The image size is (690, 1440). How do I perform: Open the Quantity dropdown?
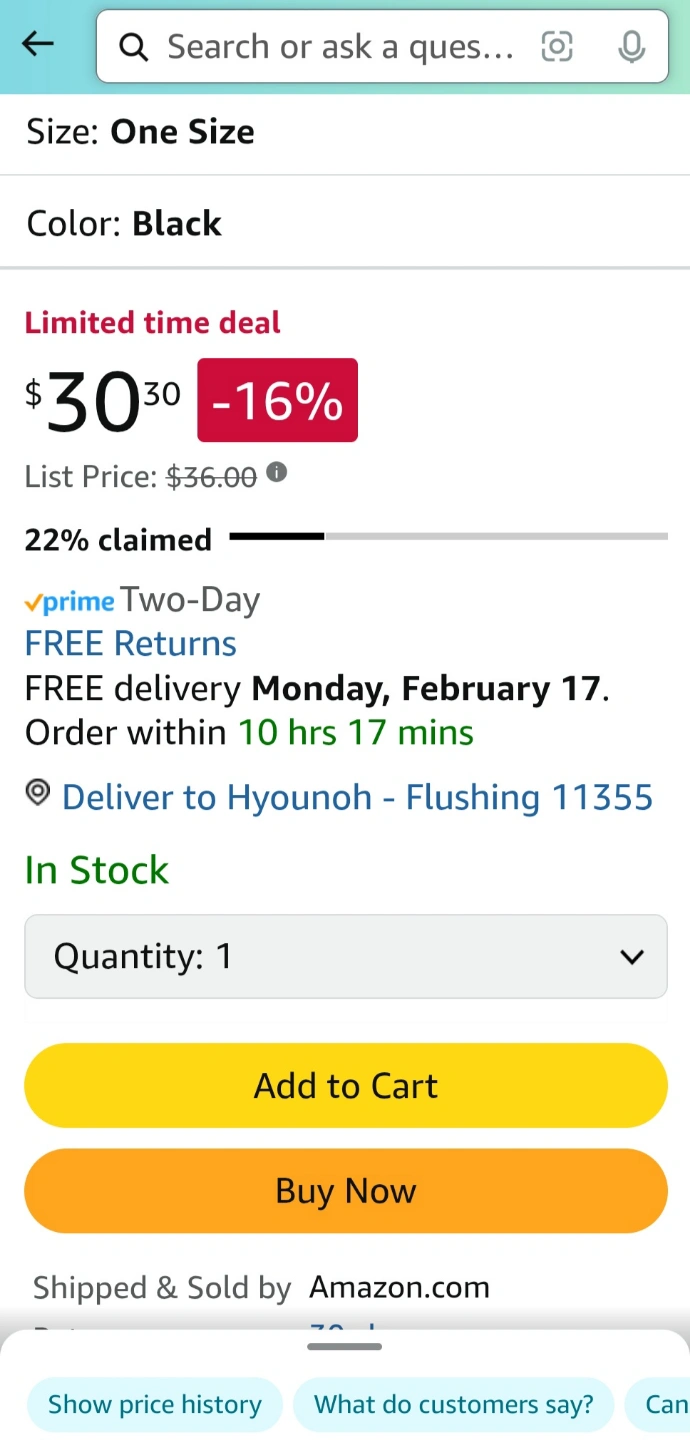[x=346, y=956]
